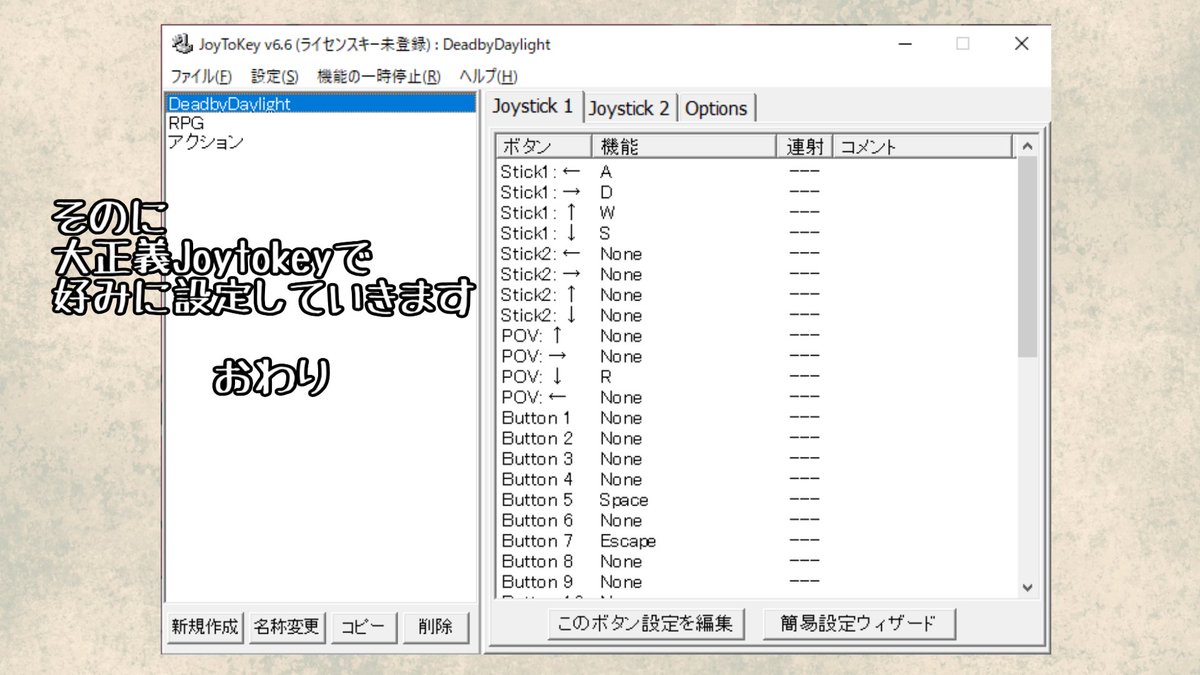Viewport: 1200px width, 675px height.
Task: Select the RPG profile
Action: 321,123
